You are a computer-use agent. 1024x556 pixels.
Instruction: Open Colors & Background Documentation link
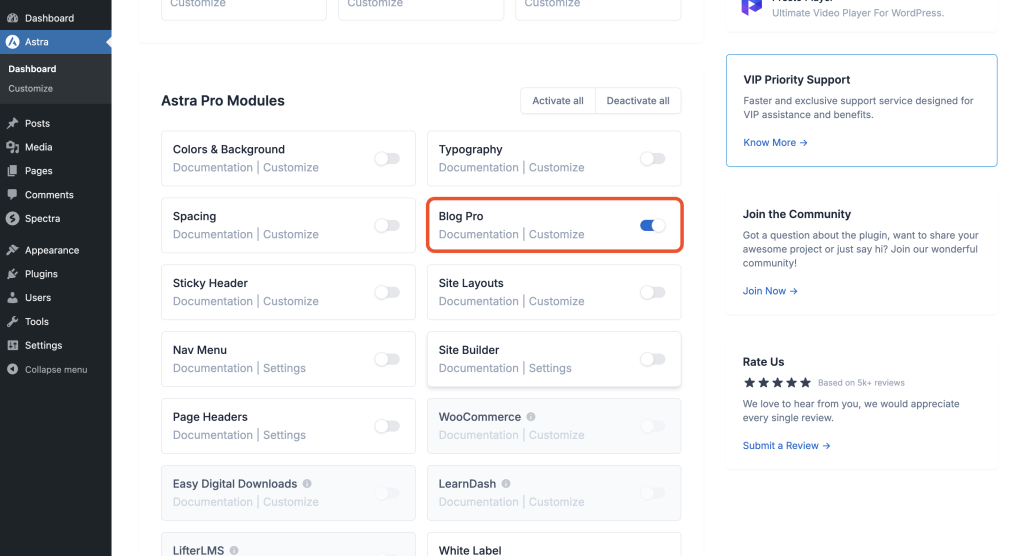[x=212, y=168]
